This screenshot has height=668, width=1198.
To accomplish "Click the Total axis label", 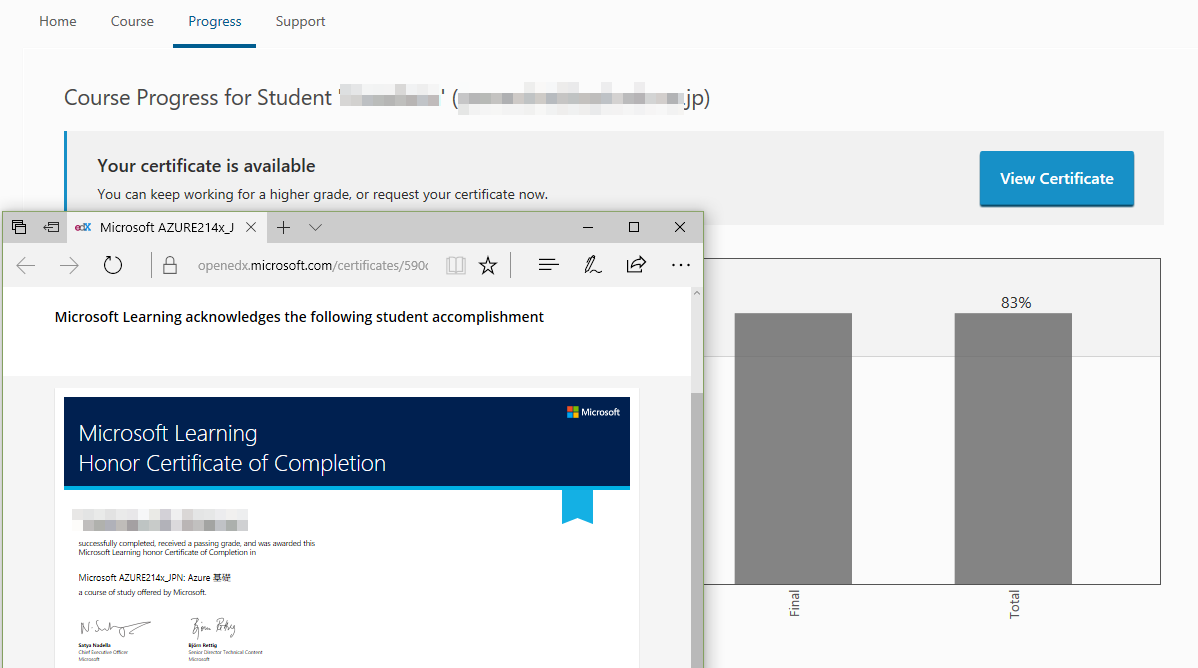I will click(x=1014, y=604).
